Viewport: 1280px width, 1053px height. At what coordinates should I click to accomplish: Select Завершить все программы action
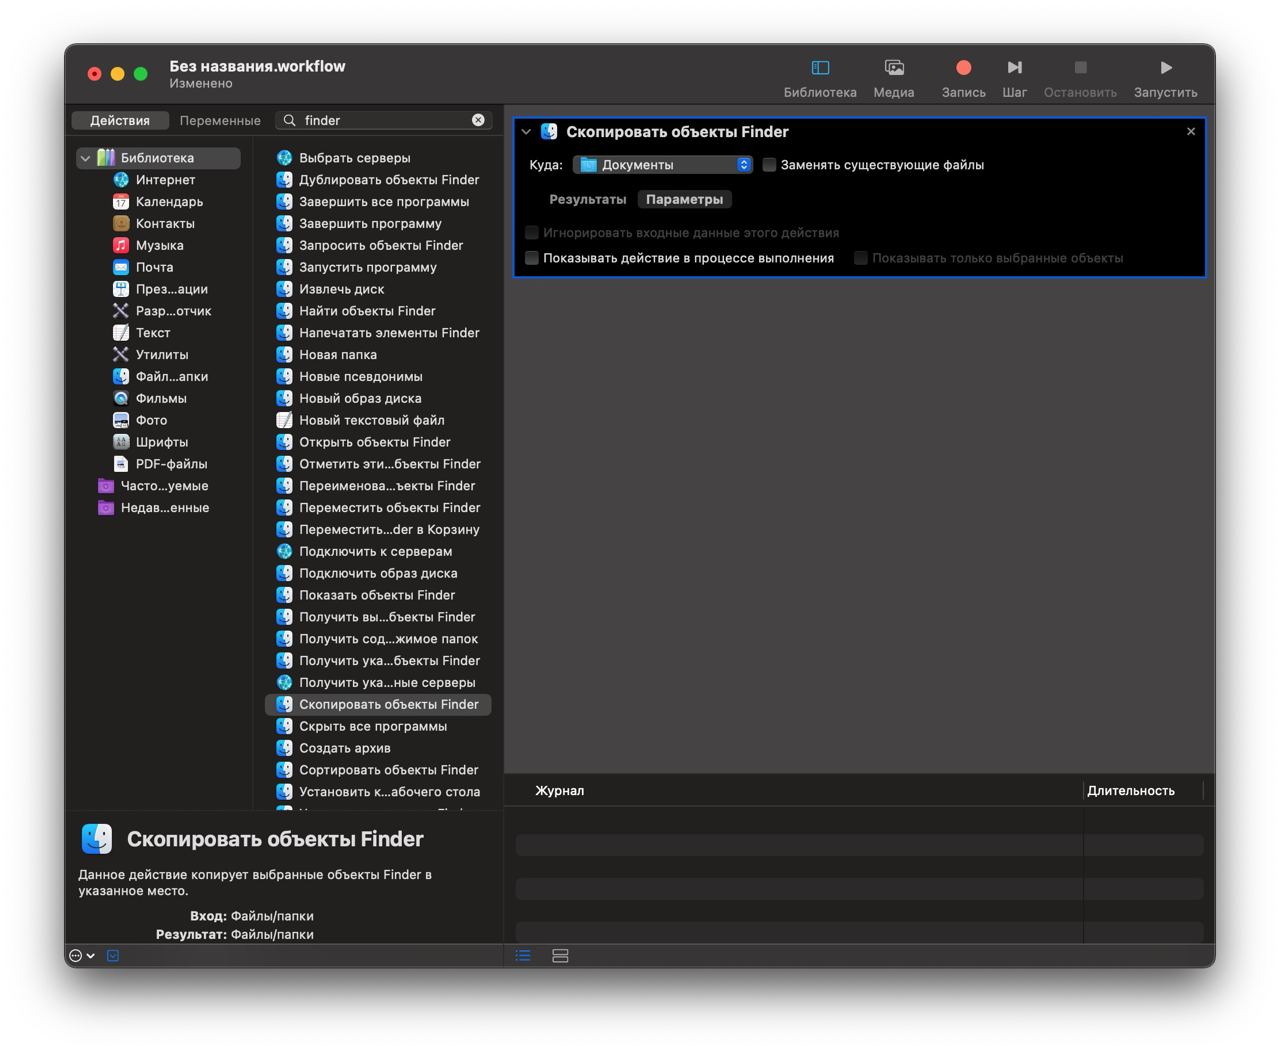coord(384,202)
